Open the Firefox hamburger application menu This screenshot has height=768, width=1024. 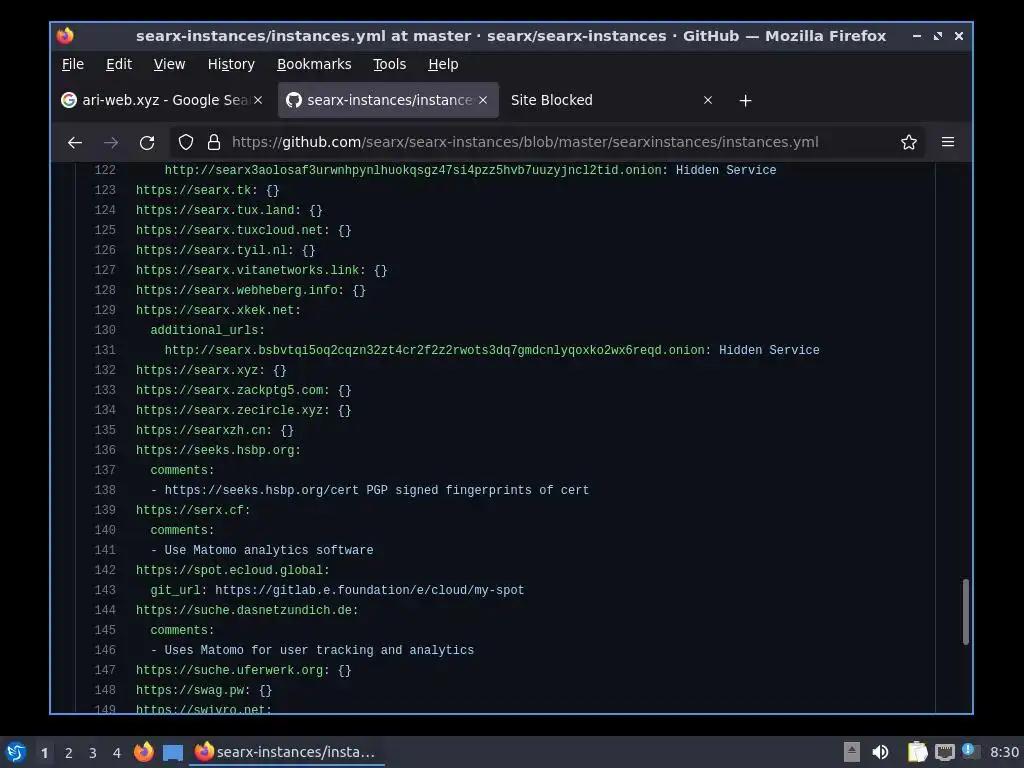[948, 142]
